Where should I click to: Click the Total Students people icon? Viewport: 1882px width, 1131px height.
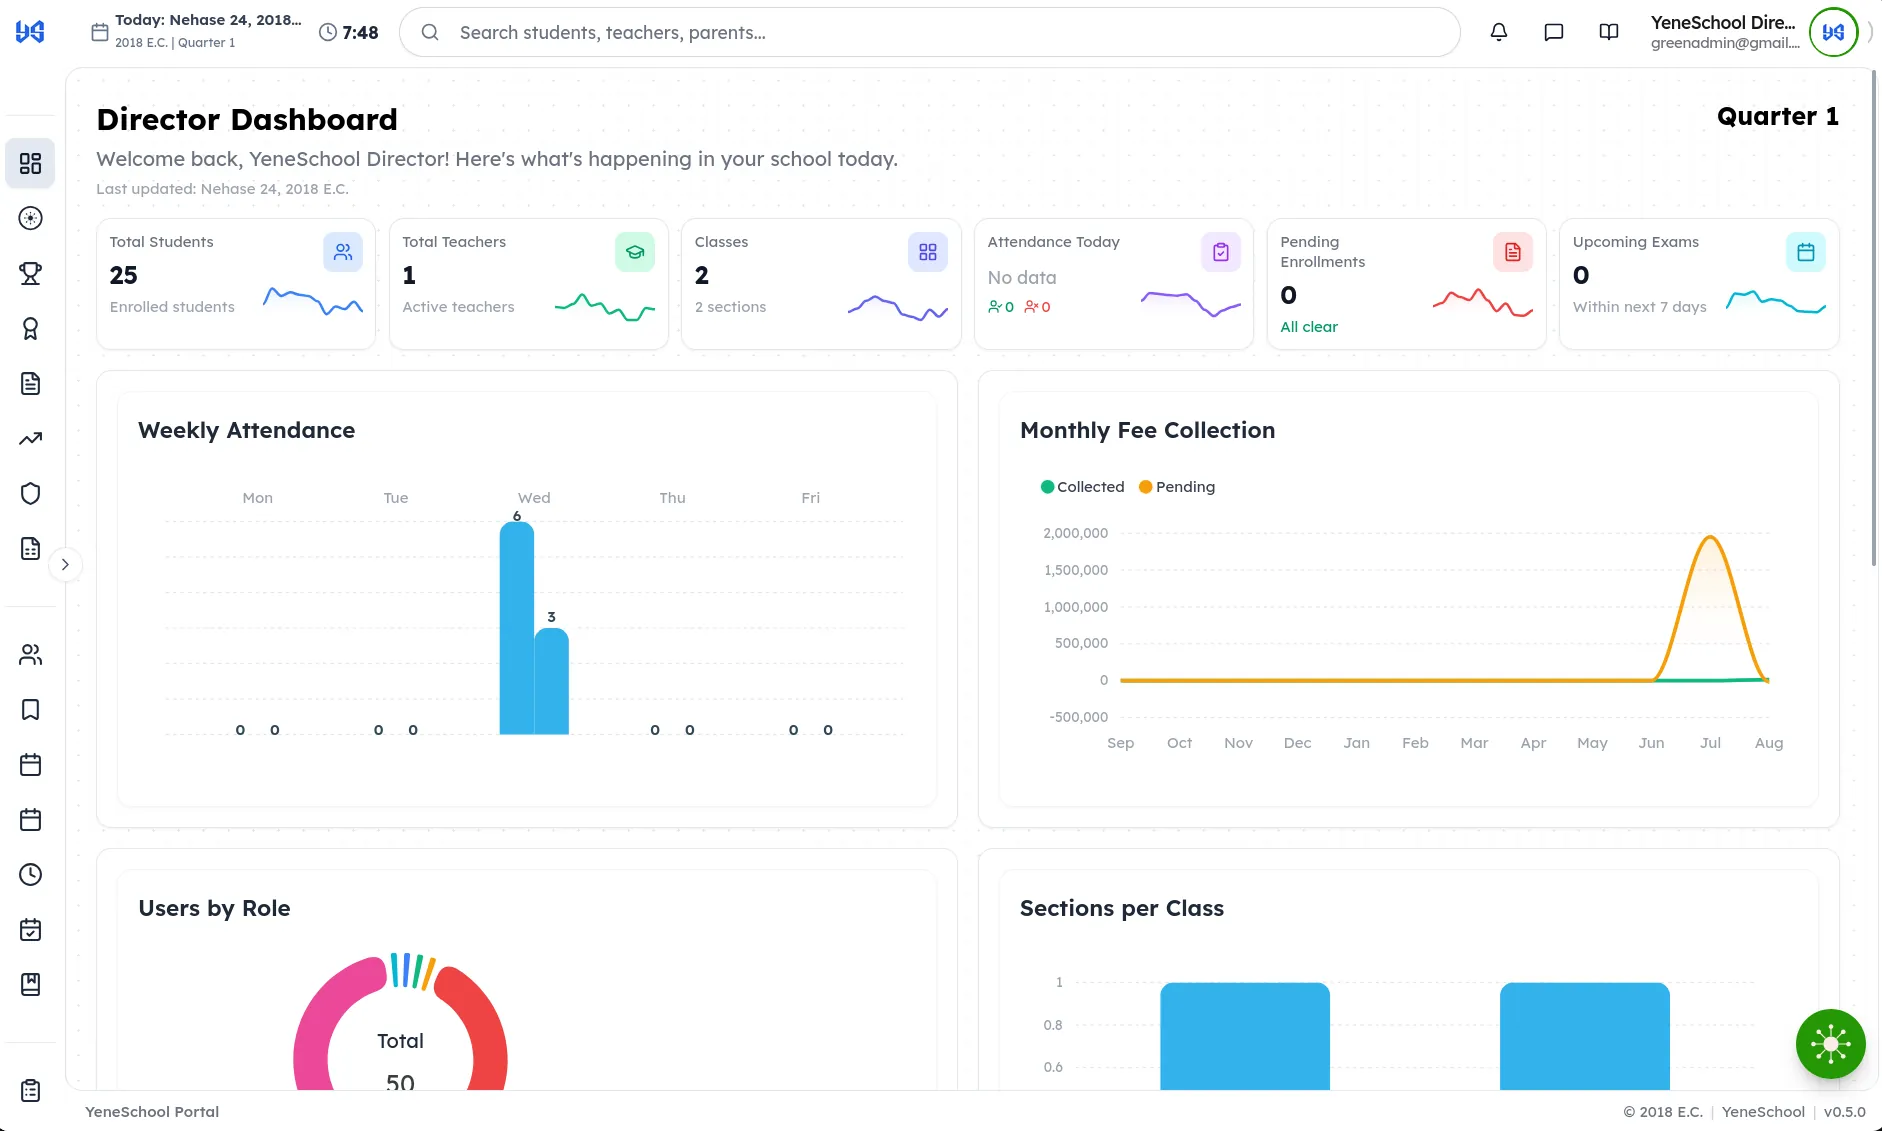point(343,252)
